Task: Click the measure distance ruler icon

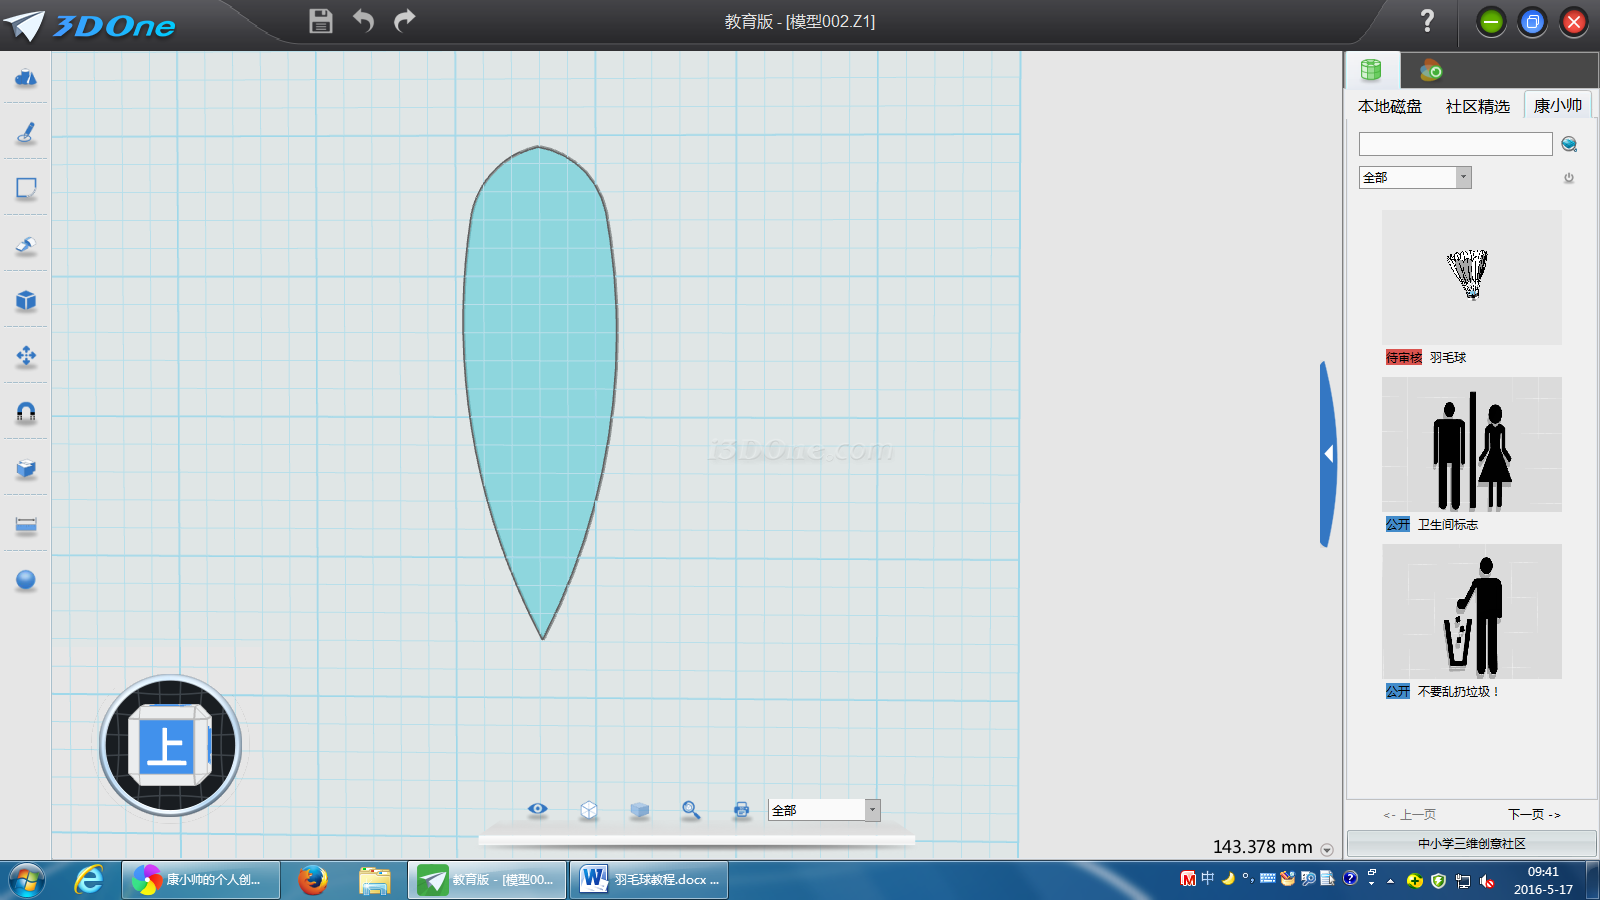Action: [26, 525]
